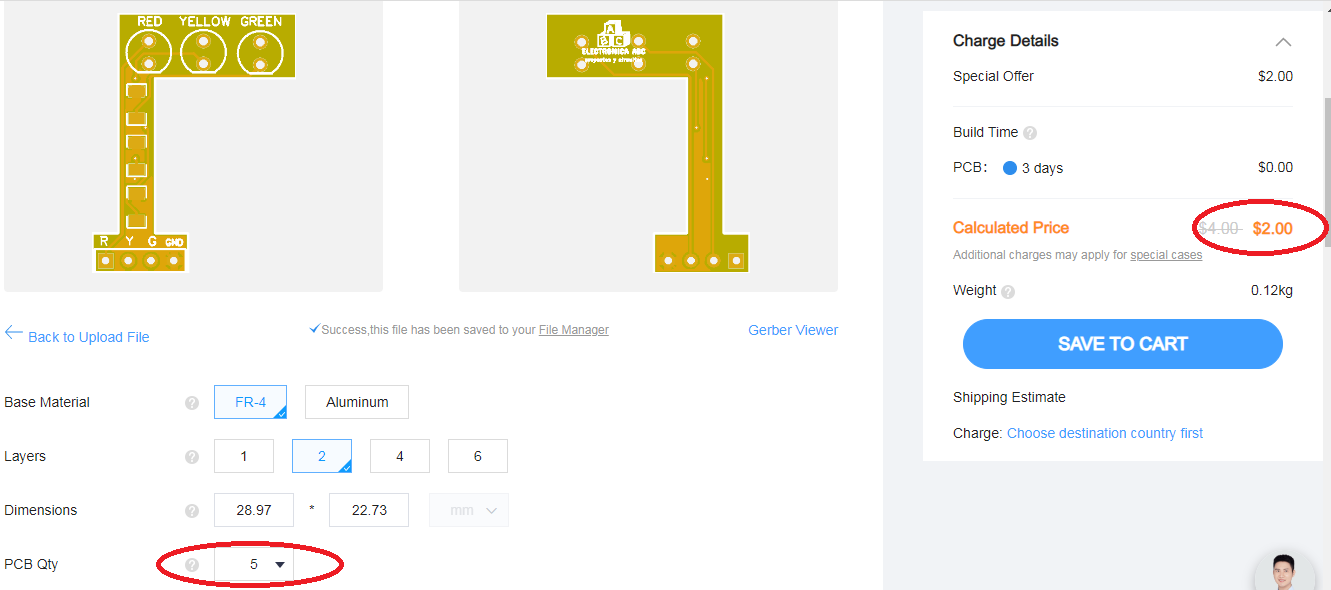
Task: Click the Dimensions help question icon
Action: pos(192,511)
